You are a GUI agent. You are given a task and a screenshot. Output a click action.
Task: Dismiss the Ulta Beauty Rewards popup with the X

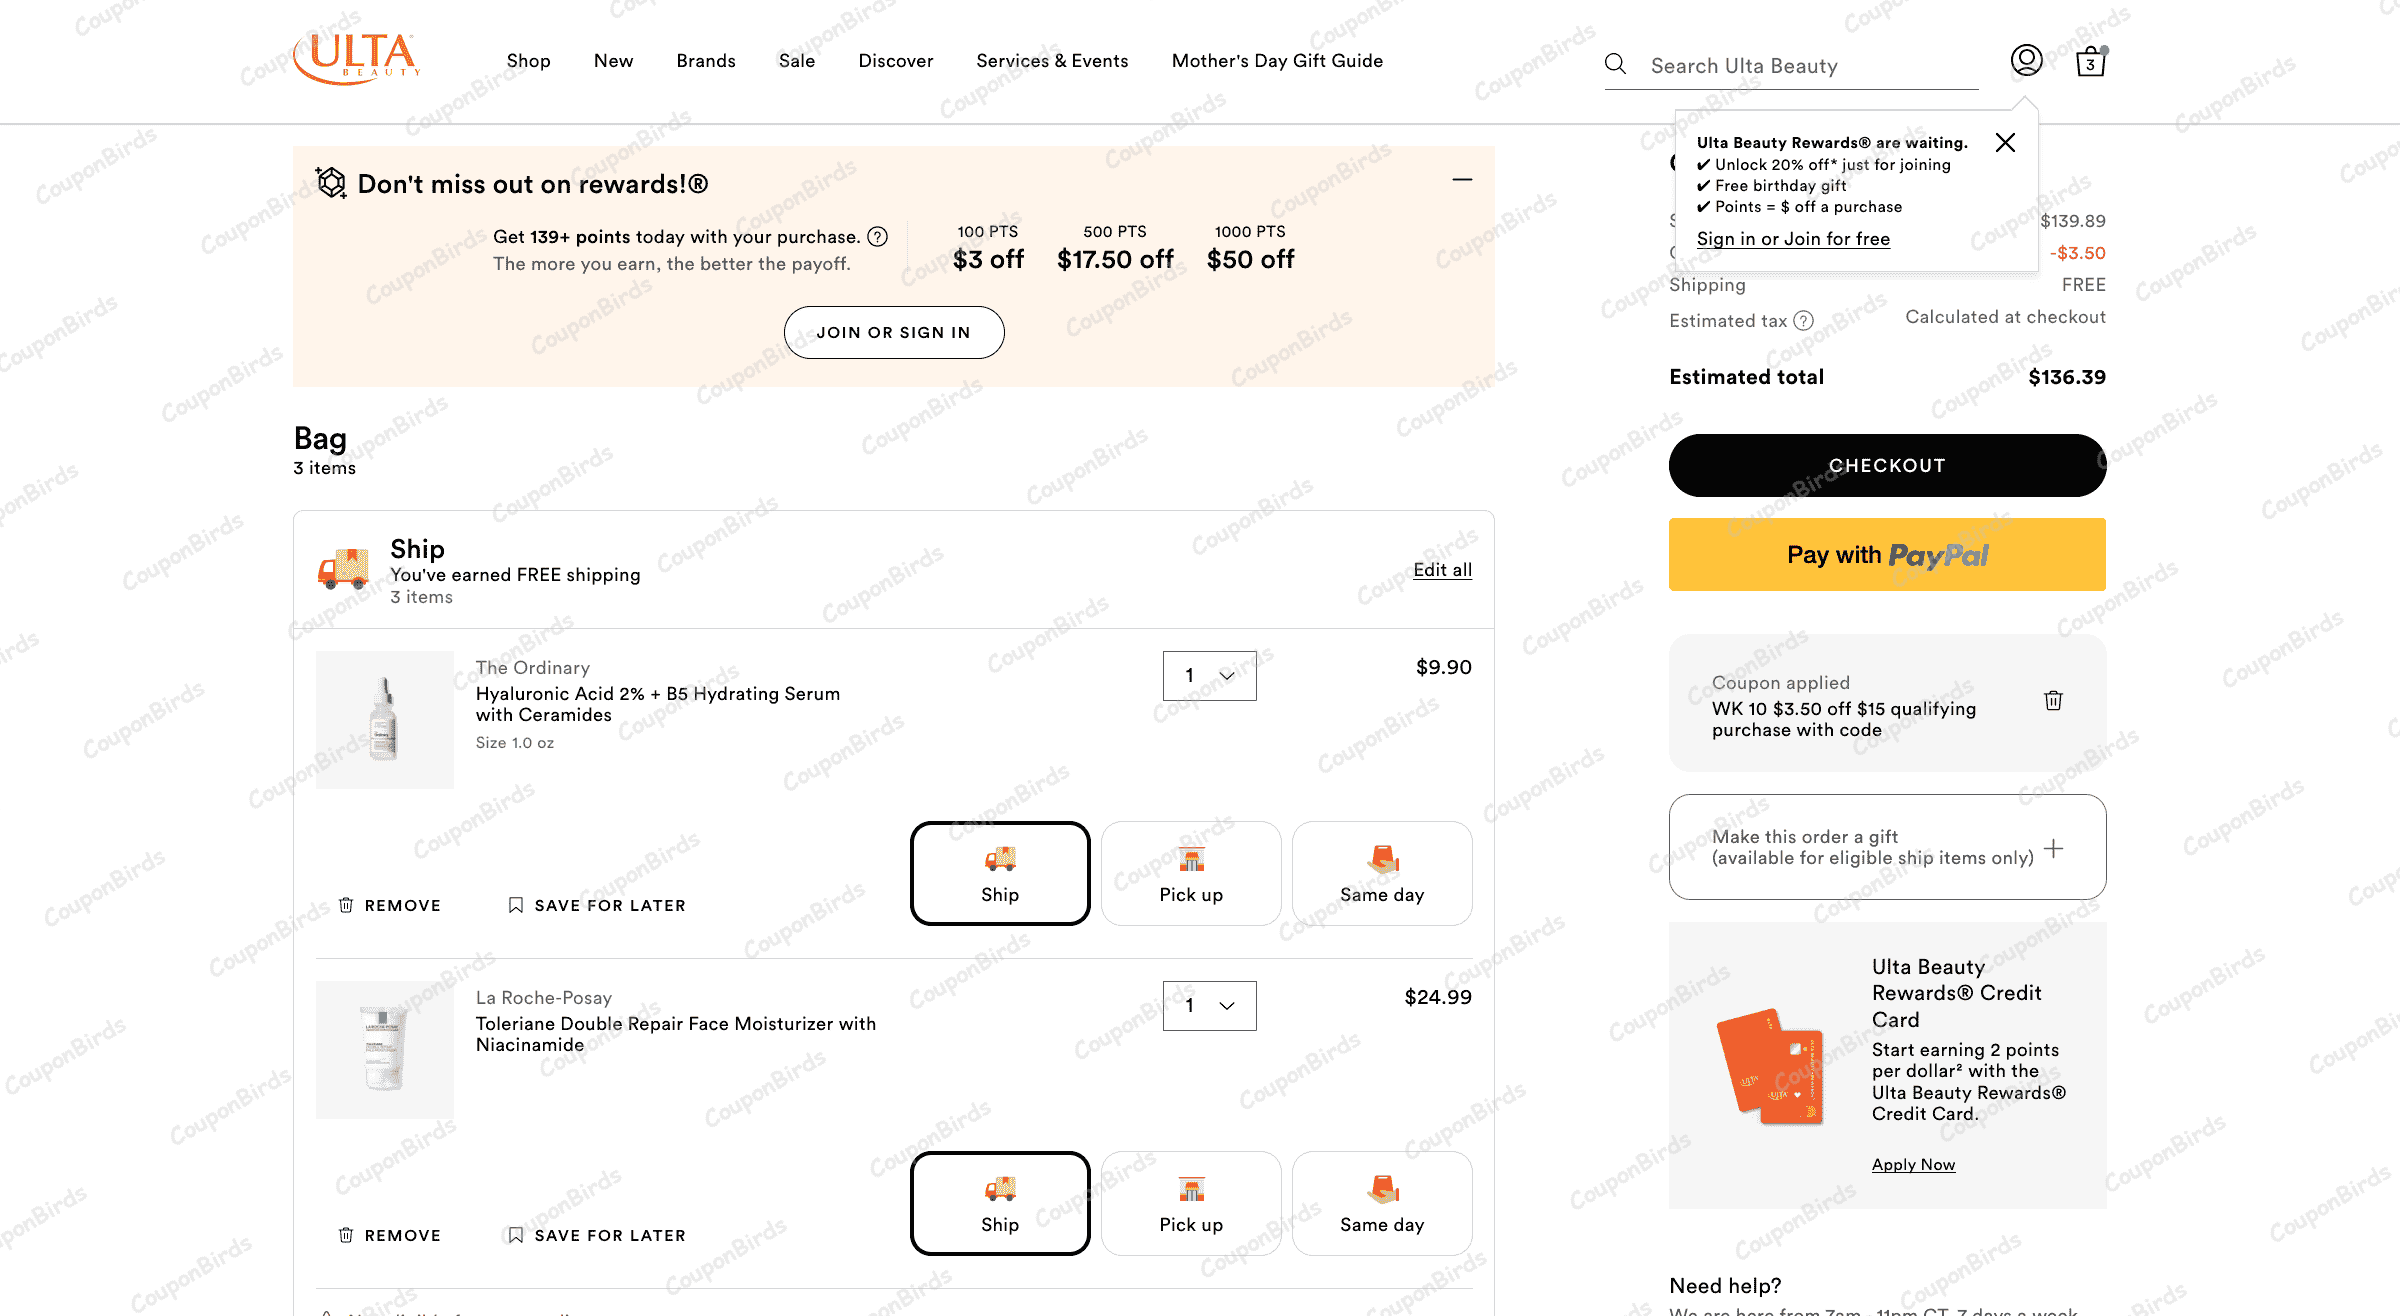2005,142
